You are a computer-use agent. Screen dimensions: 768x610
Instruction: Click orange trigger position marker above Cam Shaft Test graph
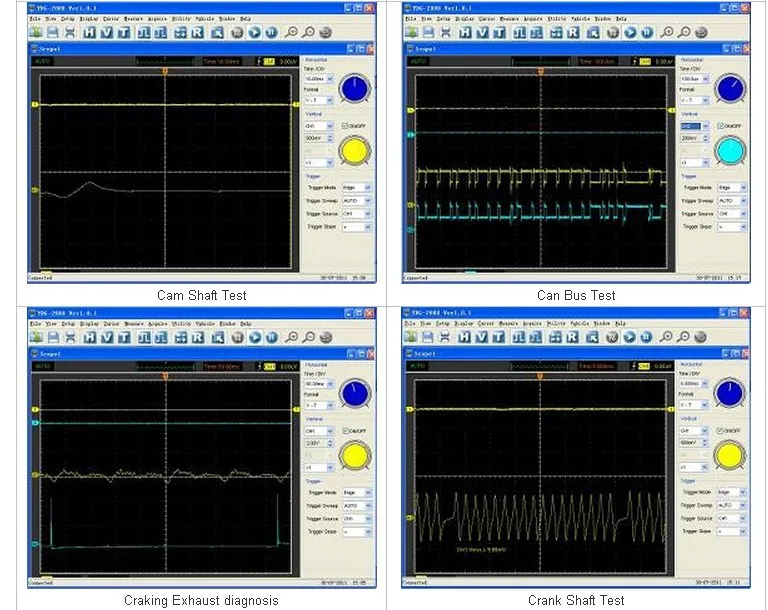pyautogui.click(x=165, y=72)
